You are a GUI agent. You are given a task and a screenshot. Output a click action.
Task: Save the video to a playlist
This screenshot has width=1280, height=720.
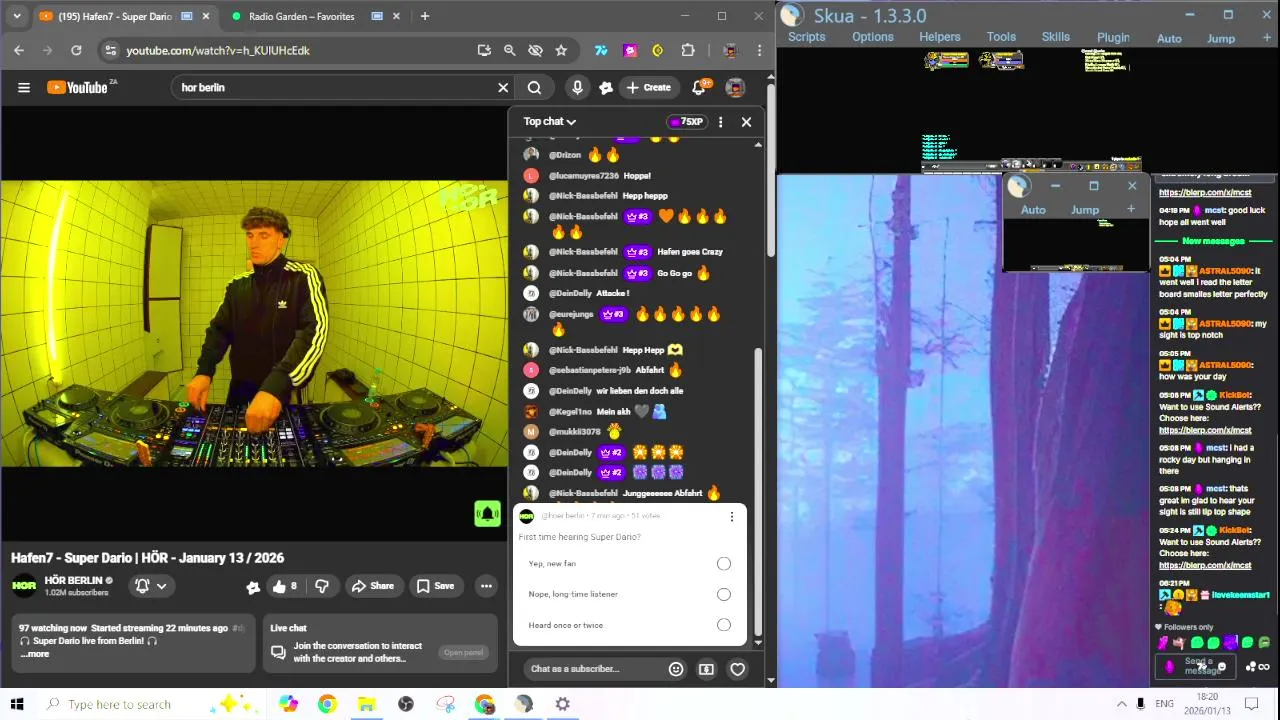[435, 586]
